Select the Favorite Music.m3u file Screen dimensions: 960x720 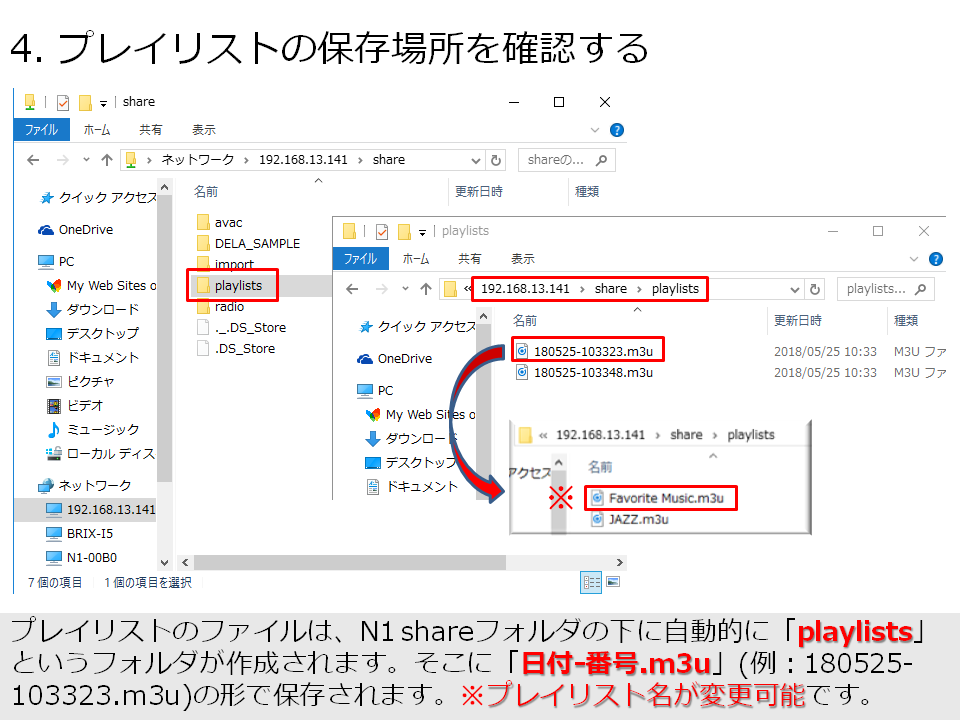click(666, 498)
